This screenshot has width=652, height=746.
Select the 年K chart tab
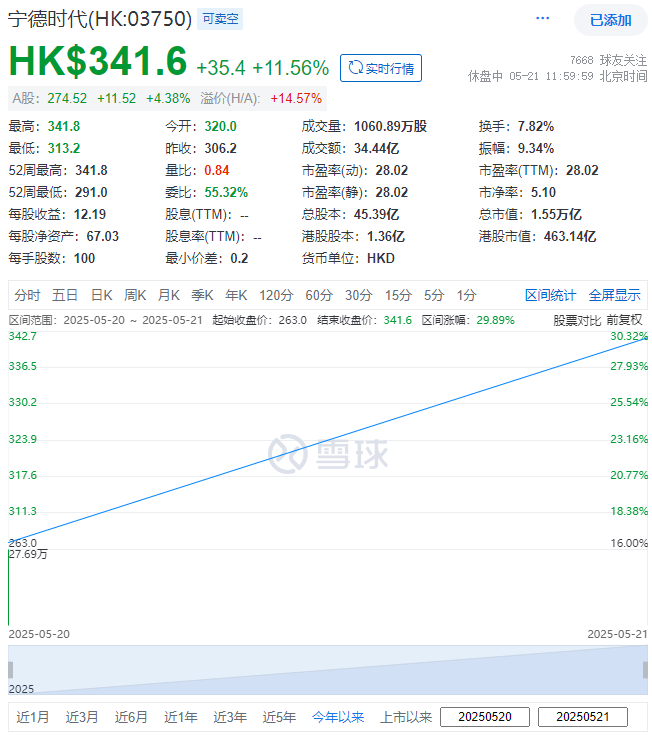236,295
